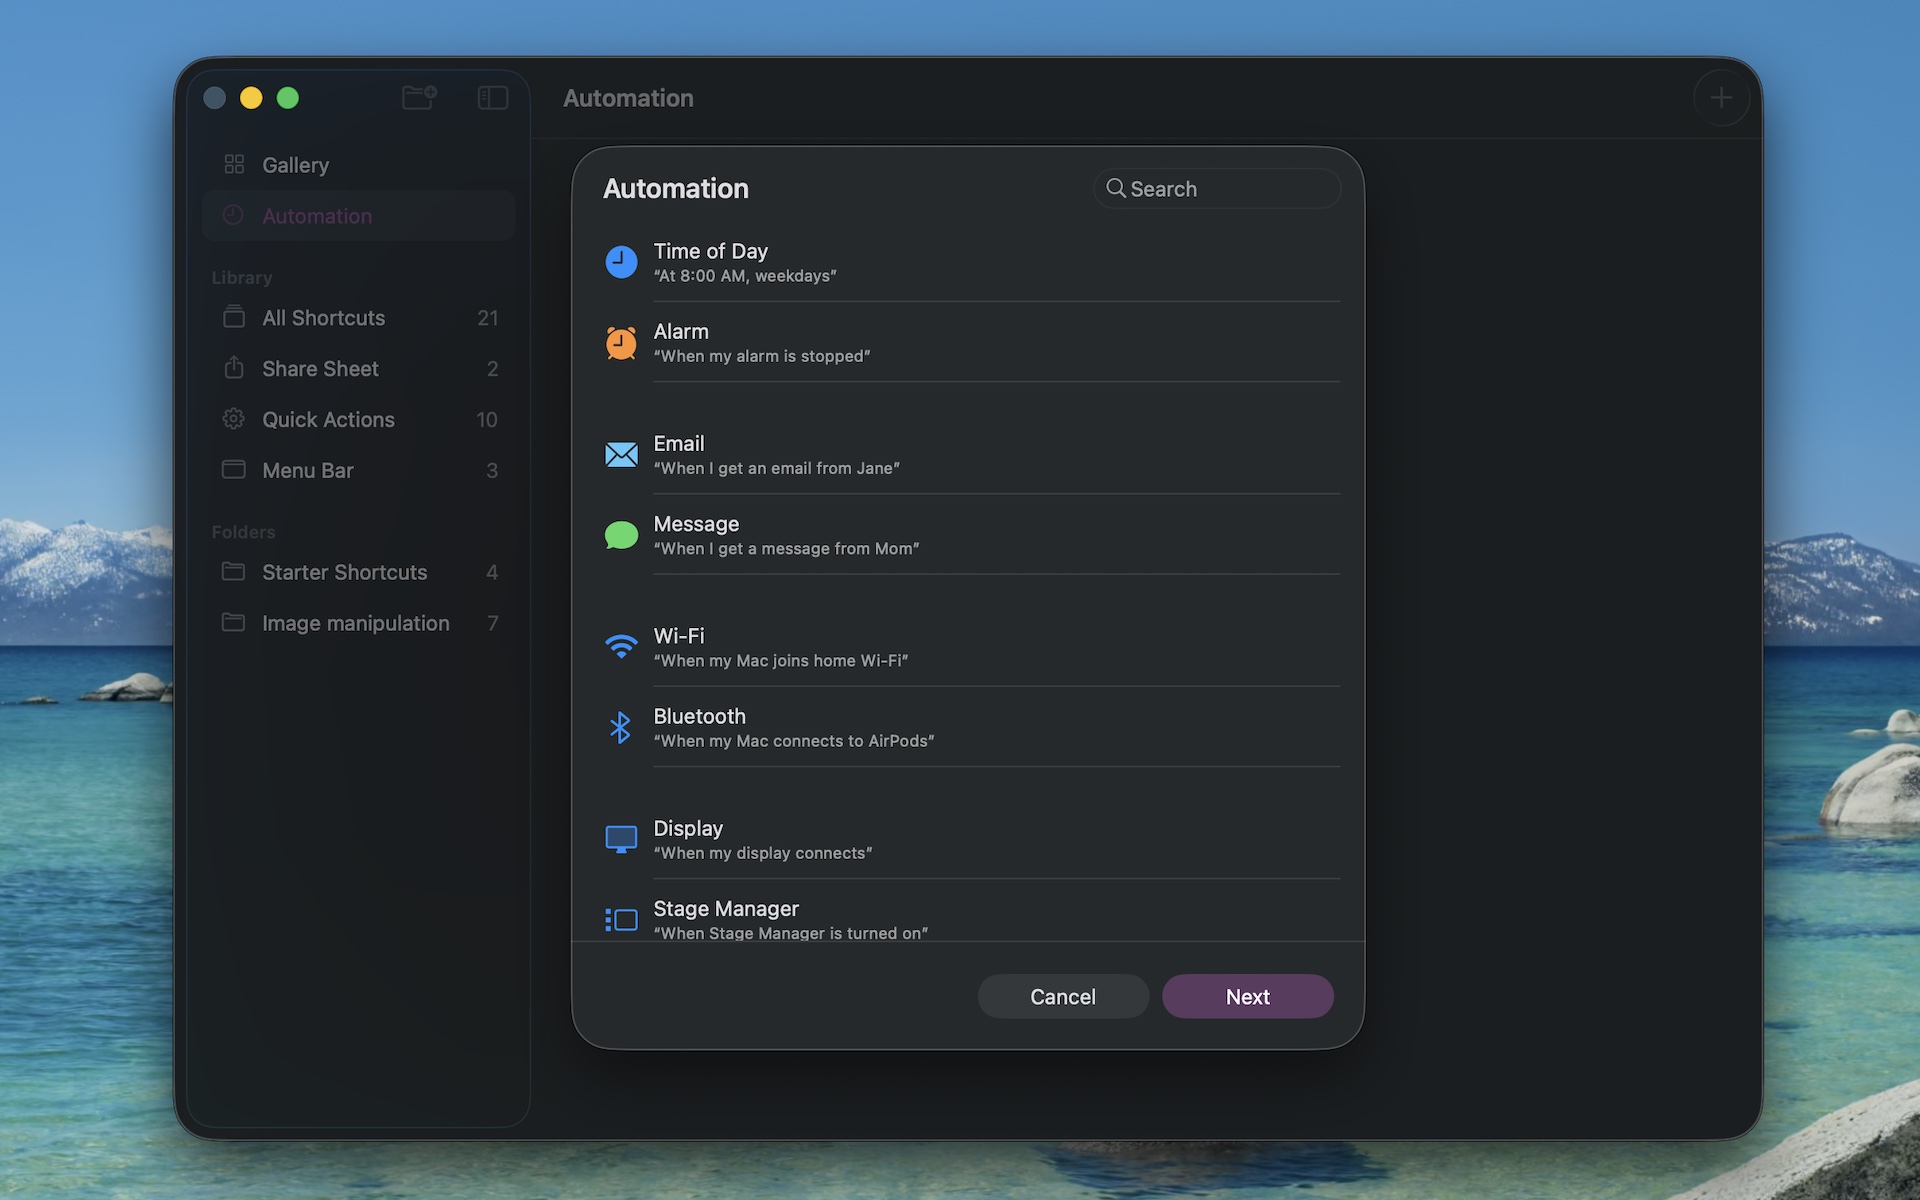Choose the Time of Day trigger

[968, 262]
